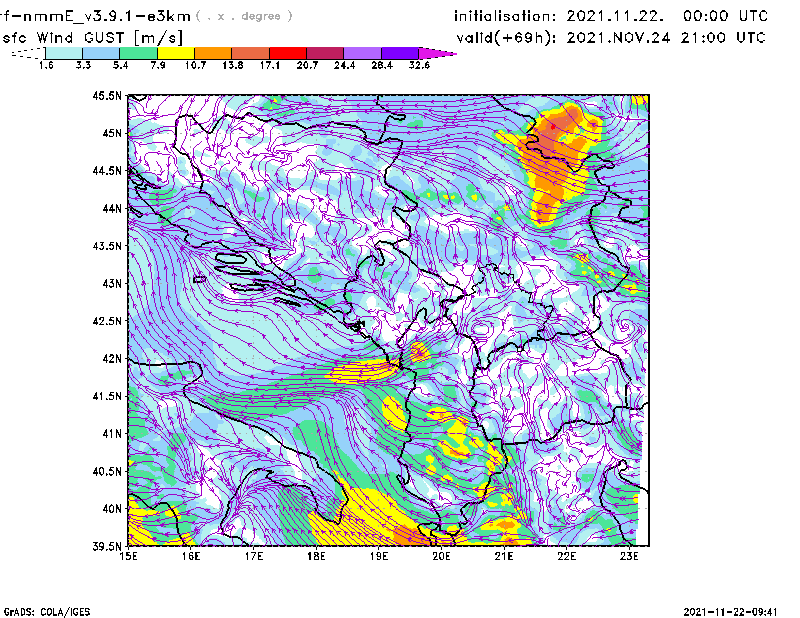Screen dimensions: 800x618
Task: Click the 'sfc Wind GUST [m/s]' title
Action: tap(92, 38)
